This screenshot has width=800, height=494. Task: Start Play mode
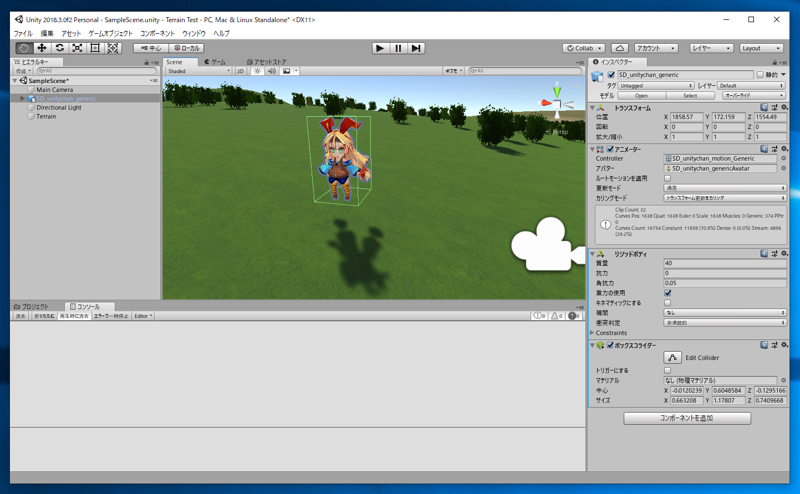click(x=380, y=48)
